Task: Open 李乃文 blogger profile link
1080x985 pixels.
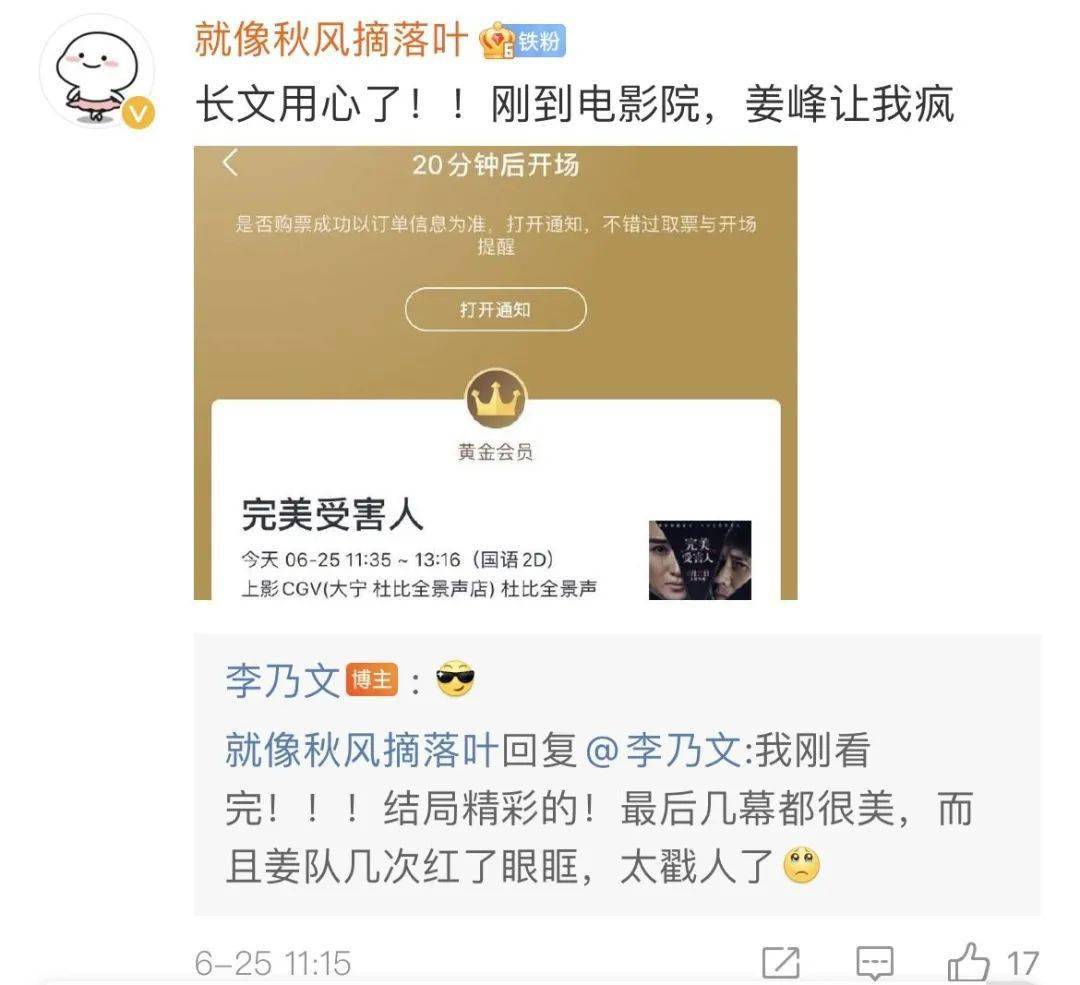Action: click(x=282, y=680)
